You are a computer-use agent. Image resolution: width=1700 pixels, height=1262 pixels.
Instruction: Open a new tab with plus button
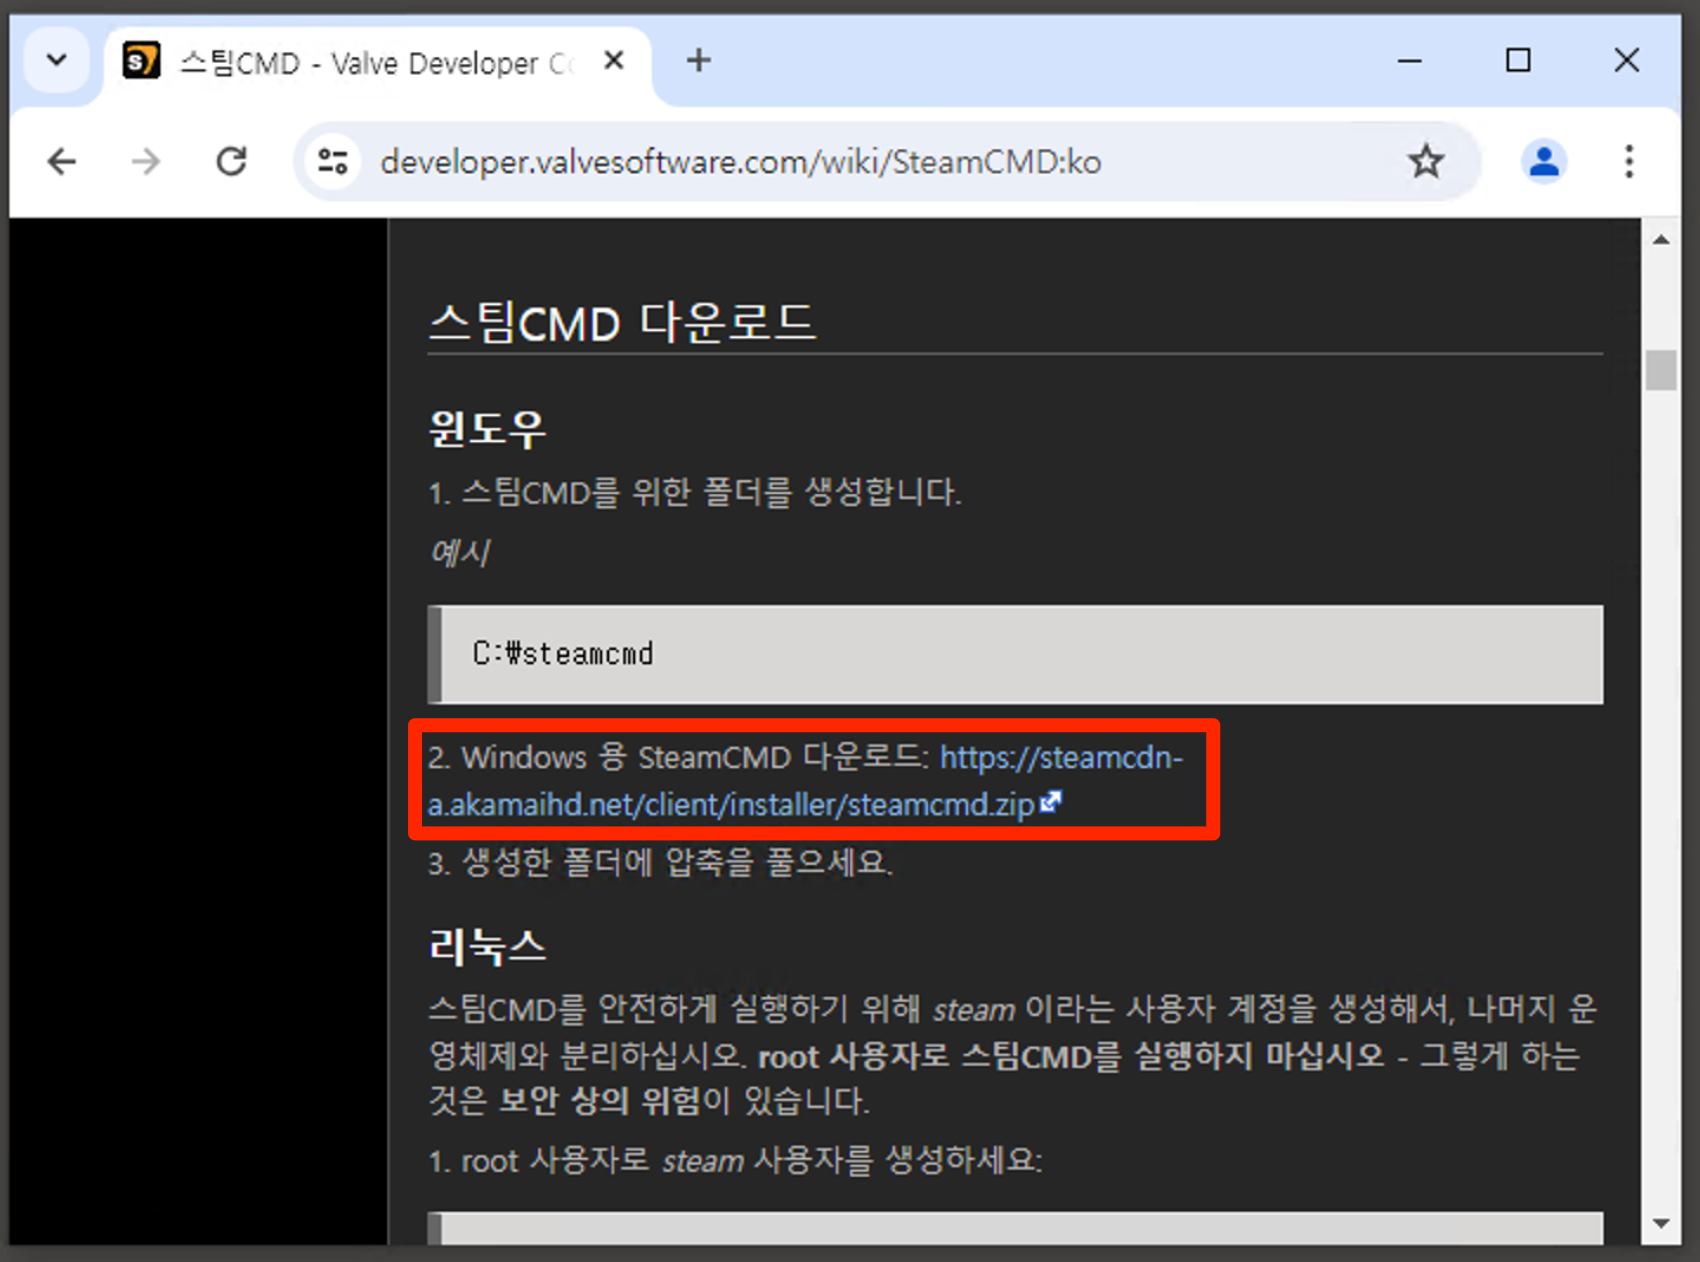pos(698,61)
